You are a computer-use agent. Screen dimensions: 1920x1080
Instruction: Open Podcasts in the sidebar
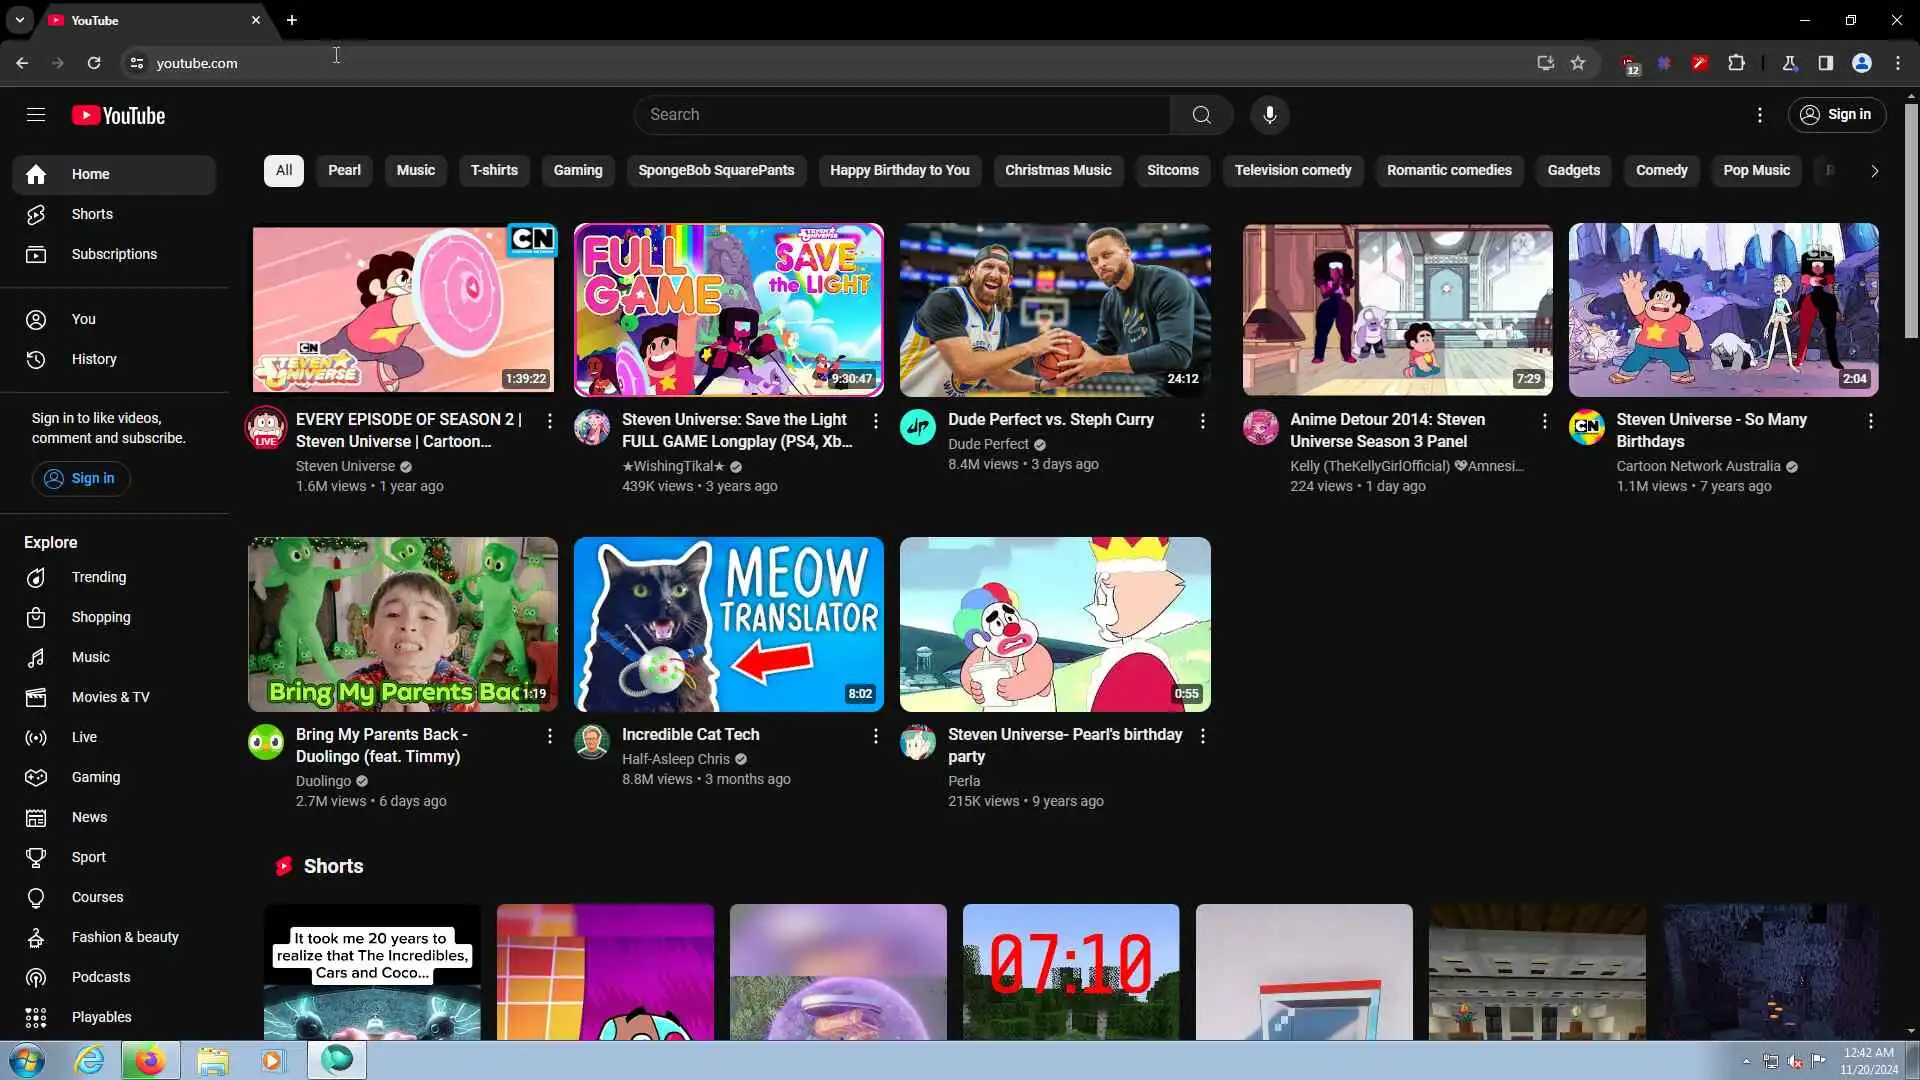tap(100, 977)
